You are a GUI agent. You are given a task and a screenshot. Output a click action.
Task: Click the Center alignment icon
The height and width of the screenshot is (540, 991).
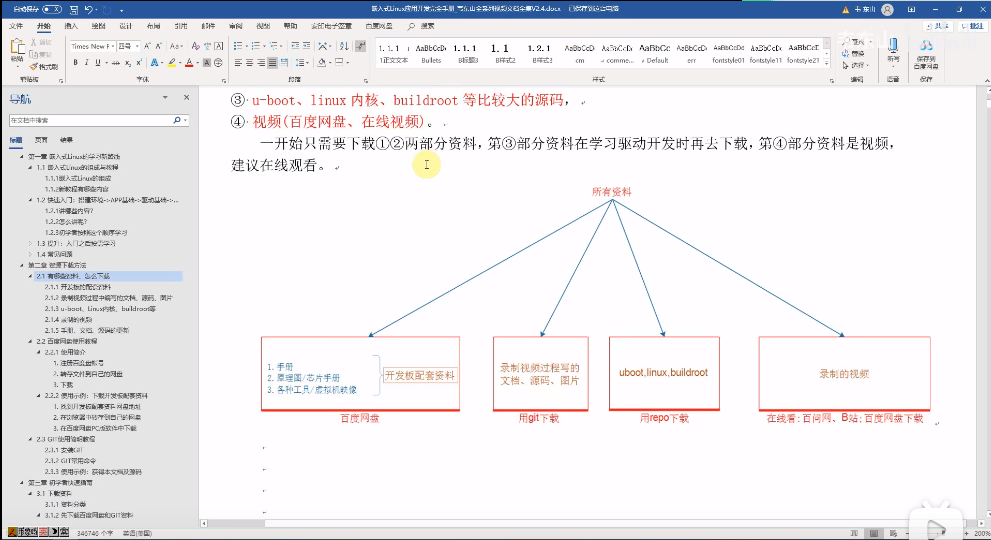[x=250, y=63]
